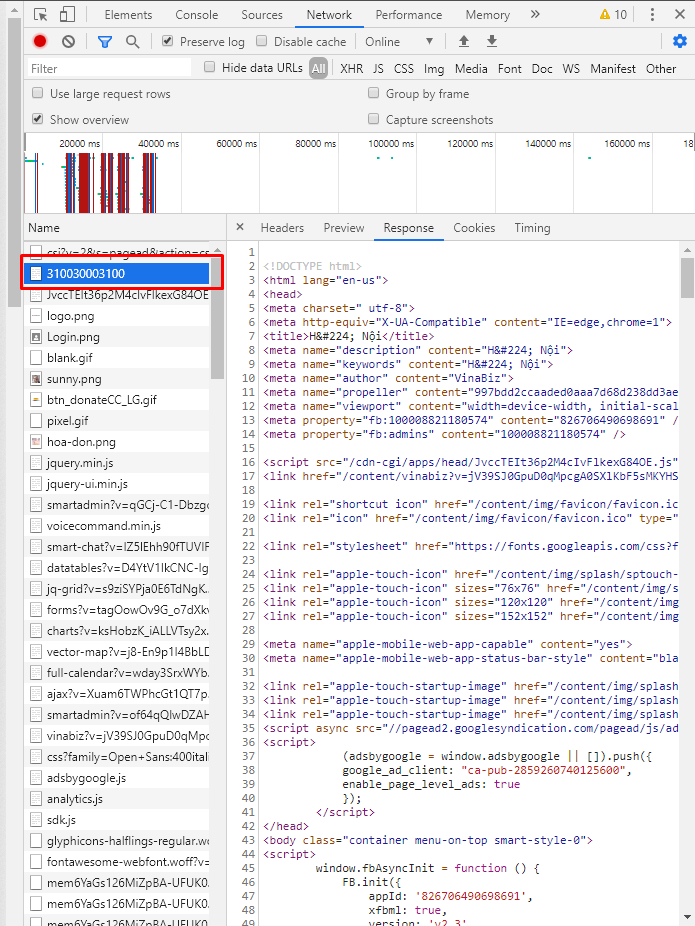Open the Timing tab of the request
Viewport: 695px width, 926px height.
tap(532, 228)
